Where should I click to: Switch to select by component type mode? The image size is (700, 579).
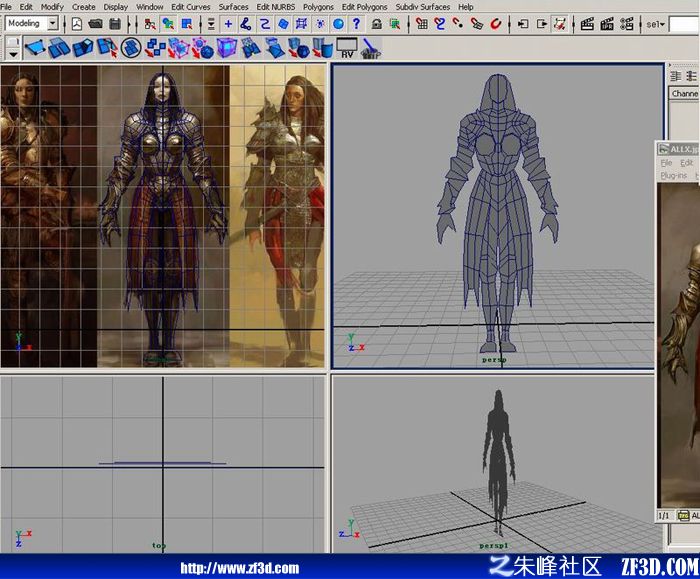[187, 24]
